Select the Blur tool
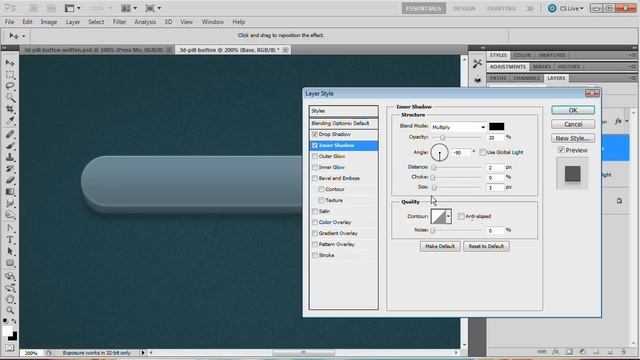 (10, 203)
